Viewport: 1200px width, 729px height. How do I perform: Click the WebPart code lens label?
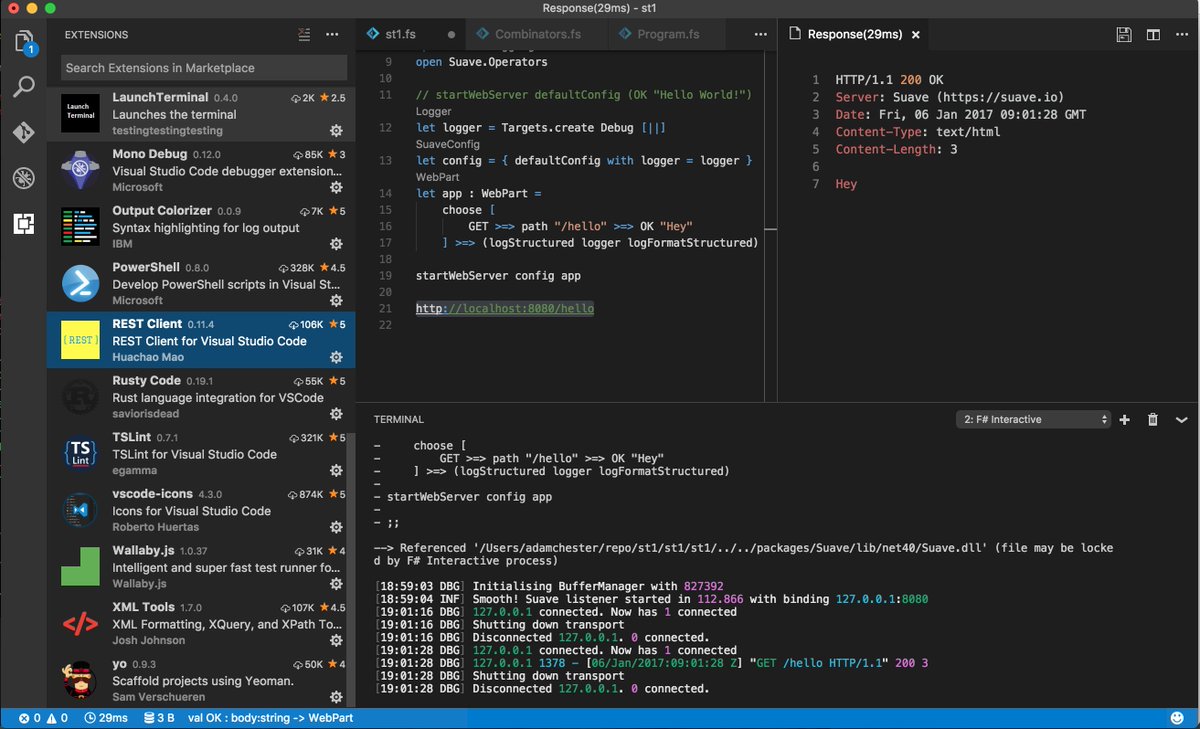438,177
